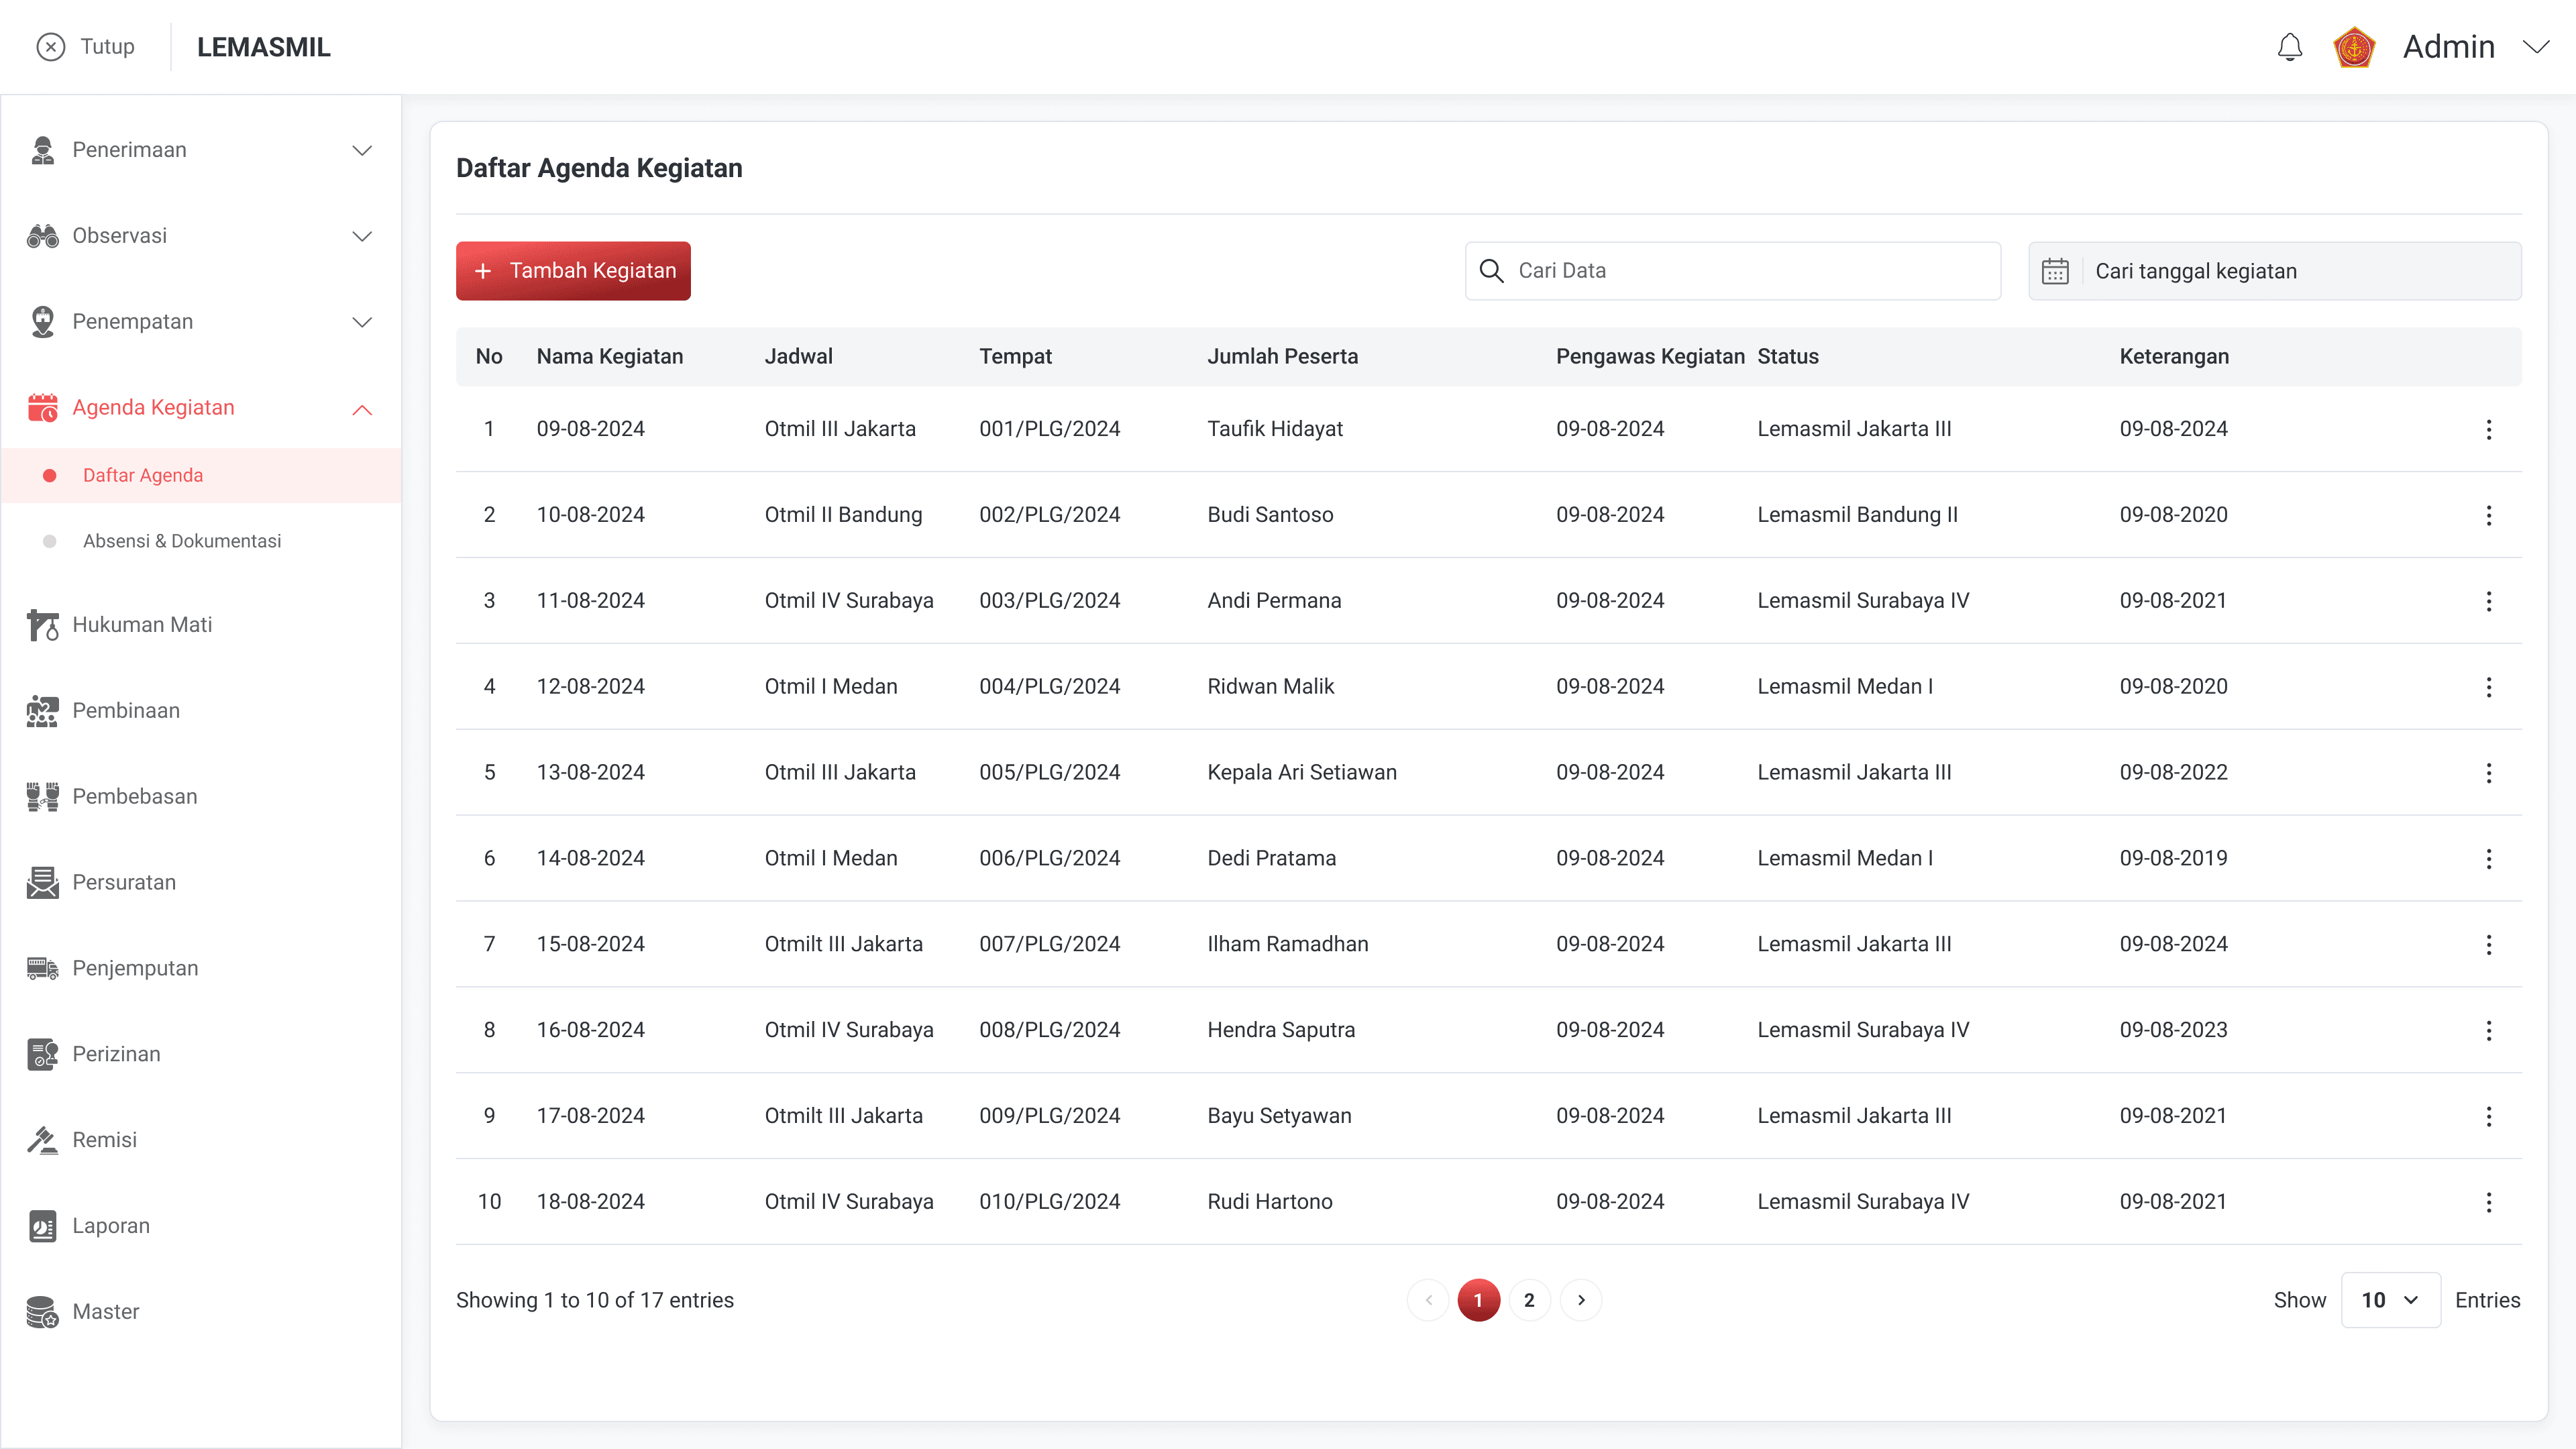
Task: Go to page 2 of entries
Action: point(1529,1300)
